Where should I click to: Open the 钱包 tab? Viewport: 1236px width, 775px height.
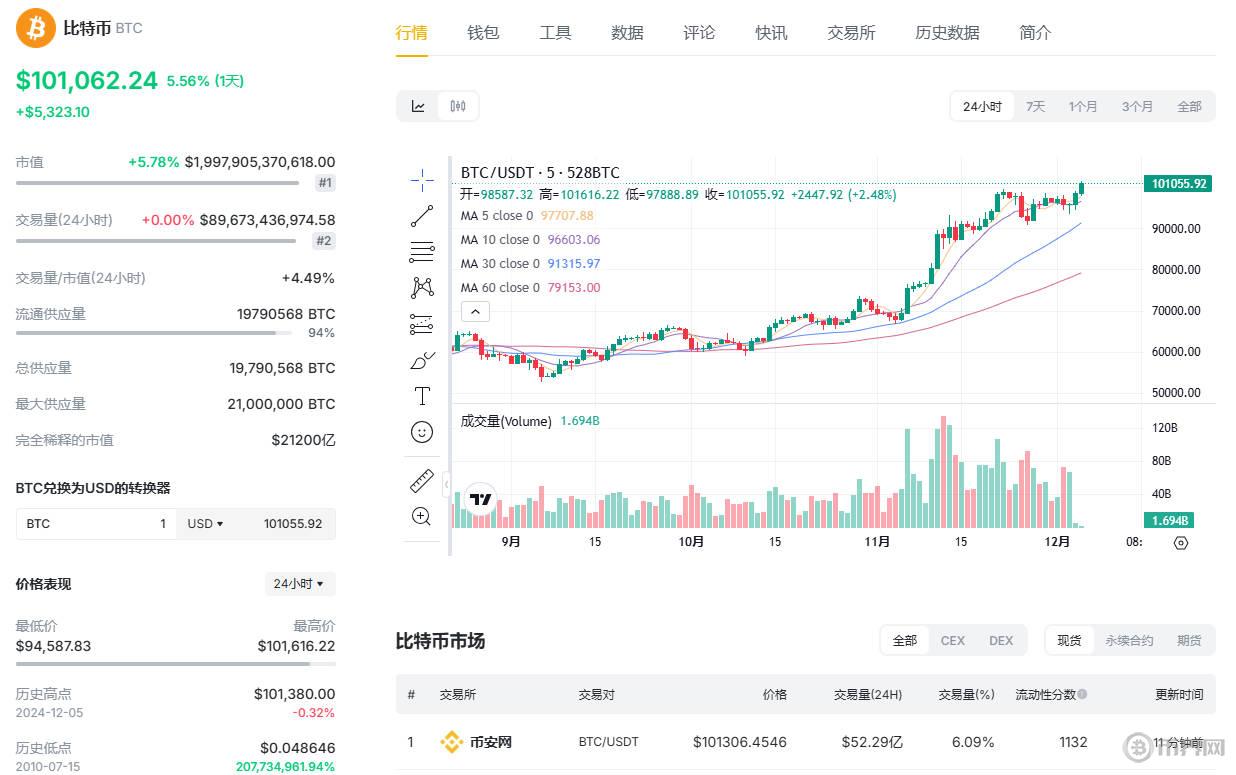click(483, 32)
